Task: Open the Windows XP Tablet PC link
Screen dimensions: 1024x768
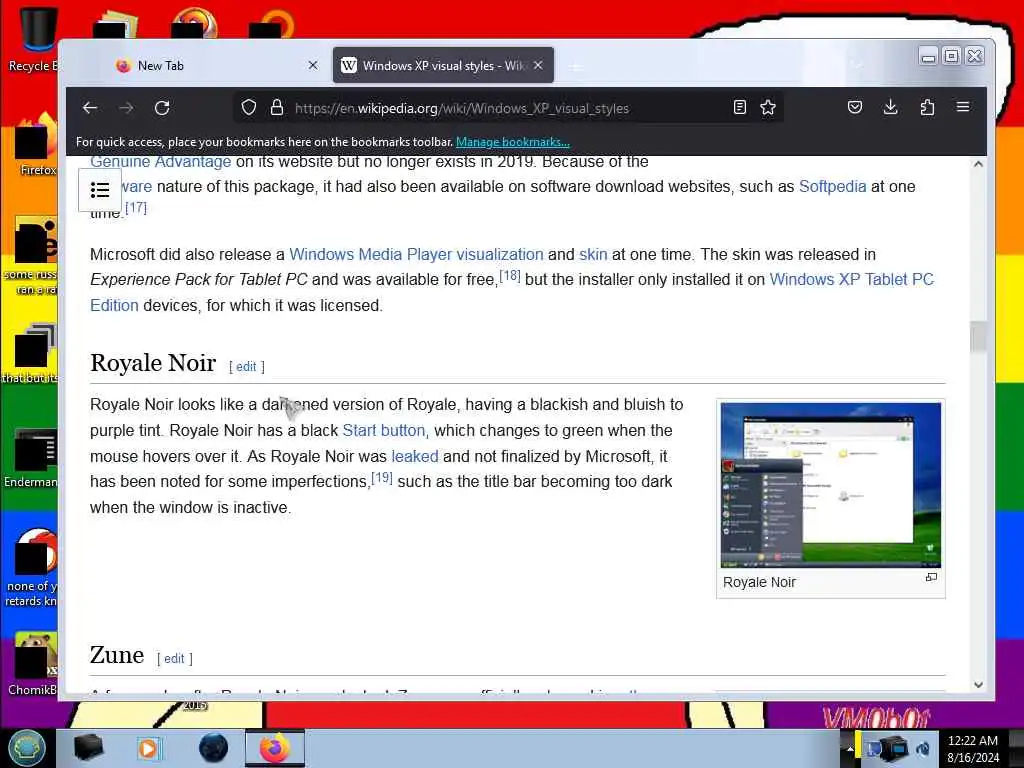Action: (x=852, y=280)
